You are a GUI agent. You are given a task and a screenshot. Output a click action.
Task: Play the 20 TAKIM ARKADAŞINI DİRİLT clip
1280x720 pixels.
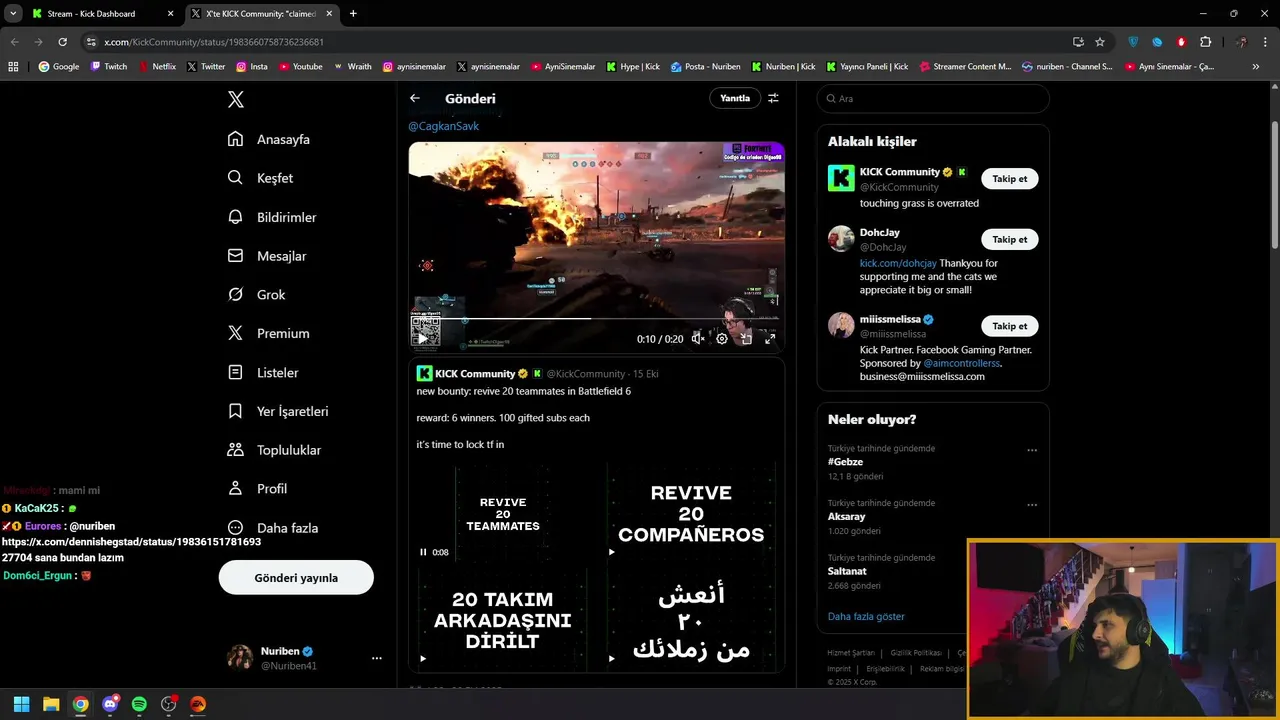[x=423, y=658]
